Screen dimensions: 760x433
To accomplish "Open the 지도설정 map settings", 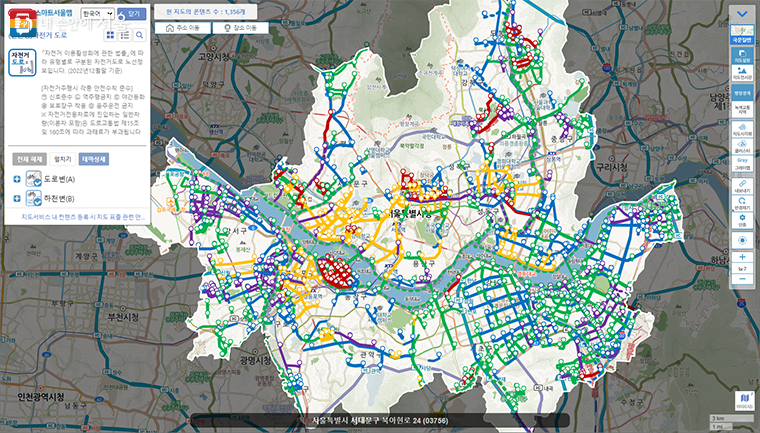I will (x=742, y=56).
